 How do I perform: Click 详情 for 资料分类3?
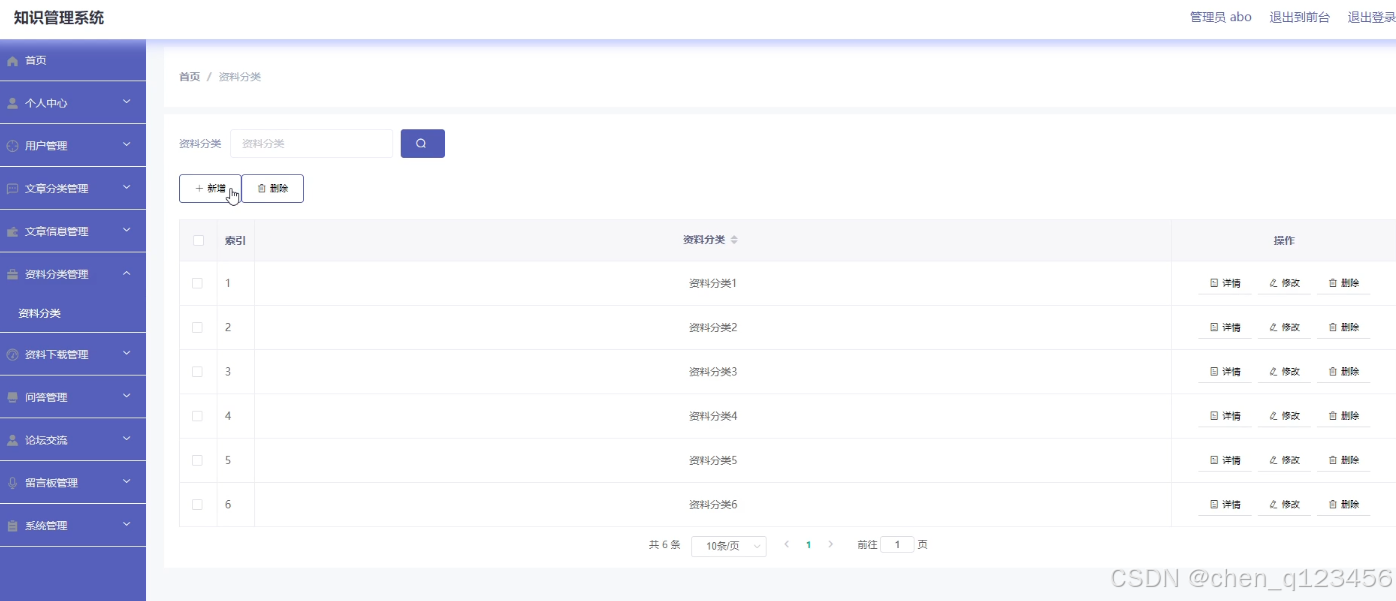[x=1225, y=372]
